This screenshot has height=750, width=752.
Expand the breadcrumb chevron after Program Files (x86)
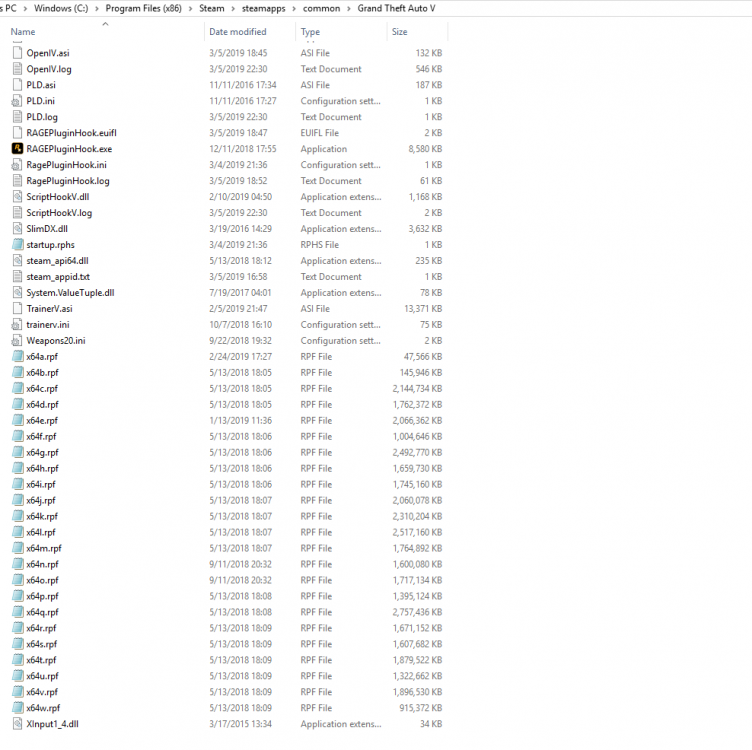[x=190, y=9]
